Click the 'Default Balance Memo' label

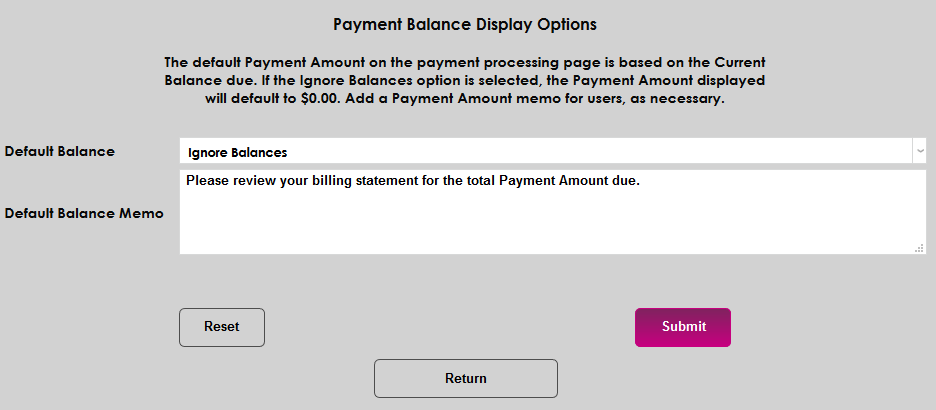(84, 213)
